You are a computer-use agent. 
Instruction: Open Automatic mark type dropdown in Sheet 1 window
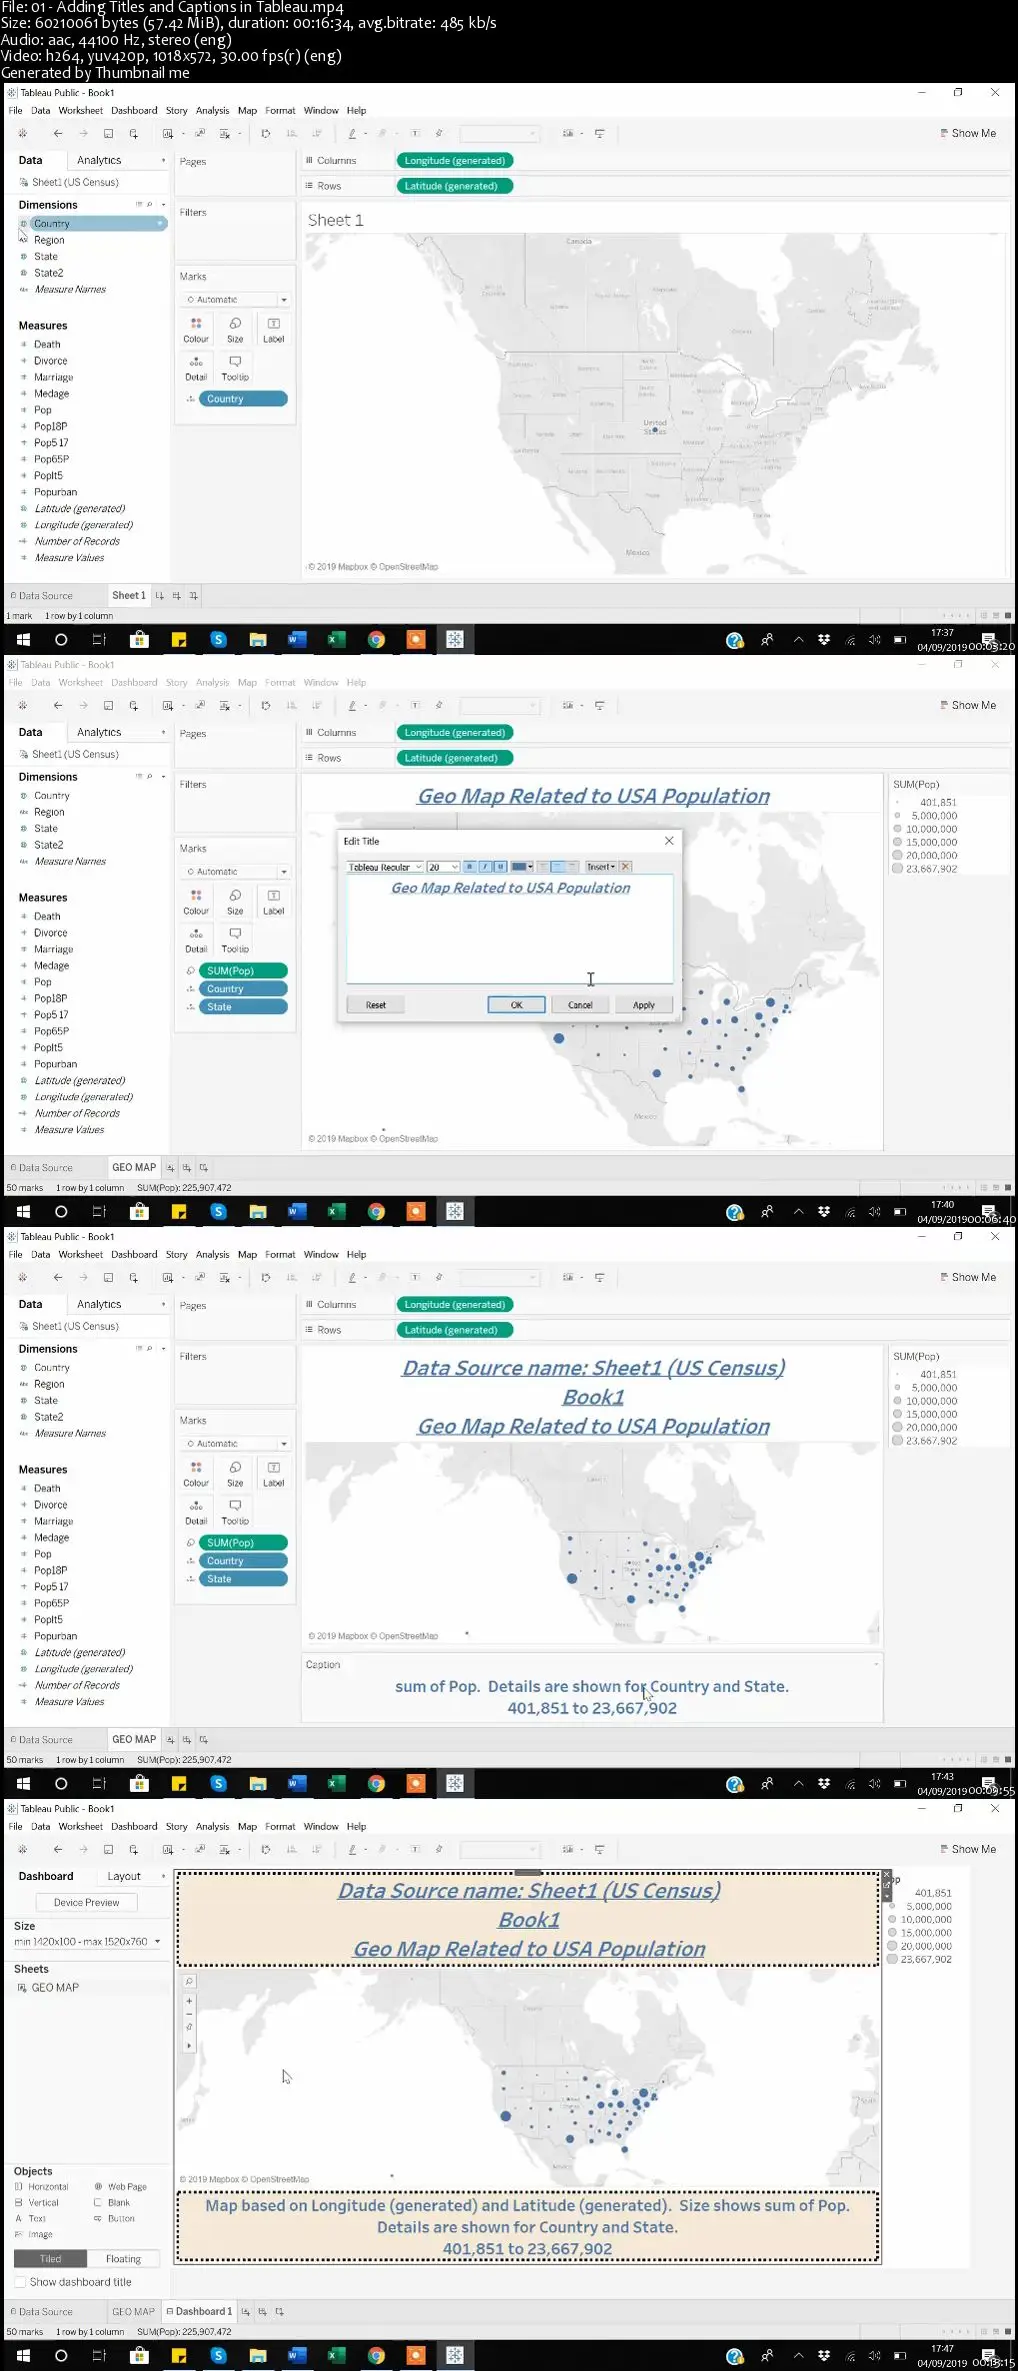click(x=236, y=299)
